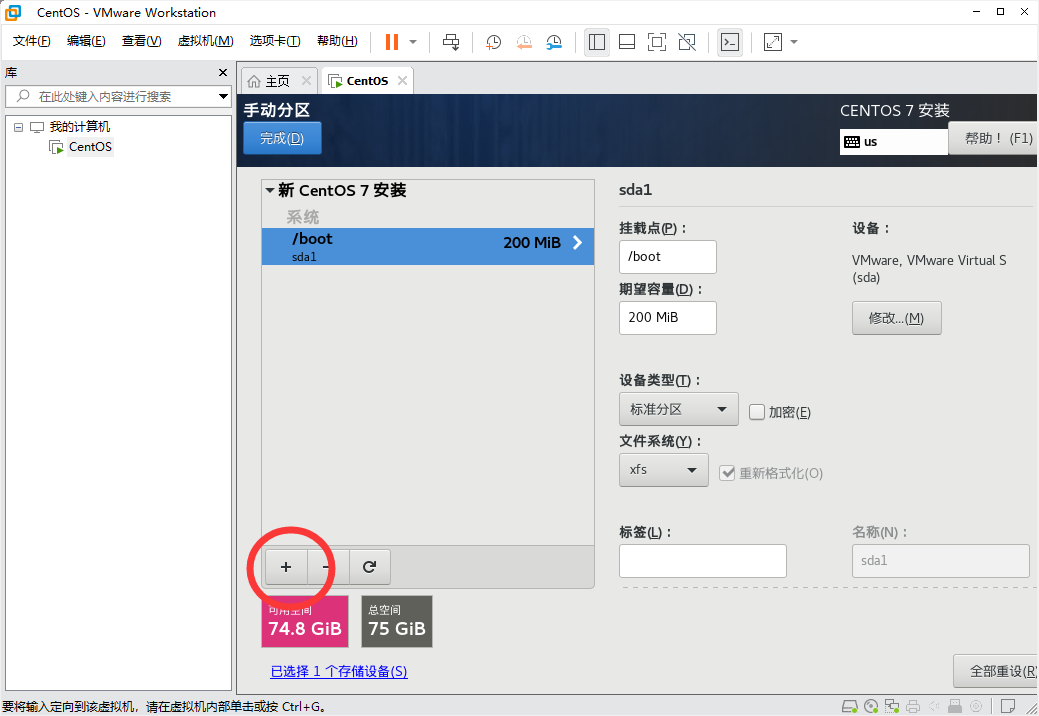
Task: Switch to Unity mode icon
Action: 687,42
